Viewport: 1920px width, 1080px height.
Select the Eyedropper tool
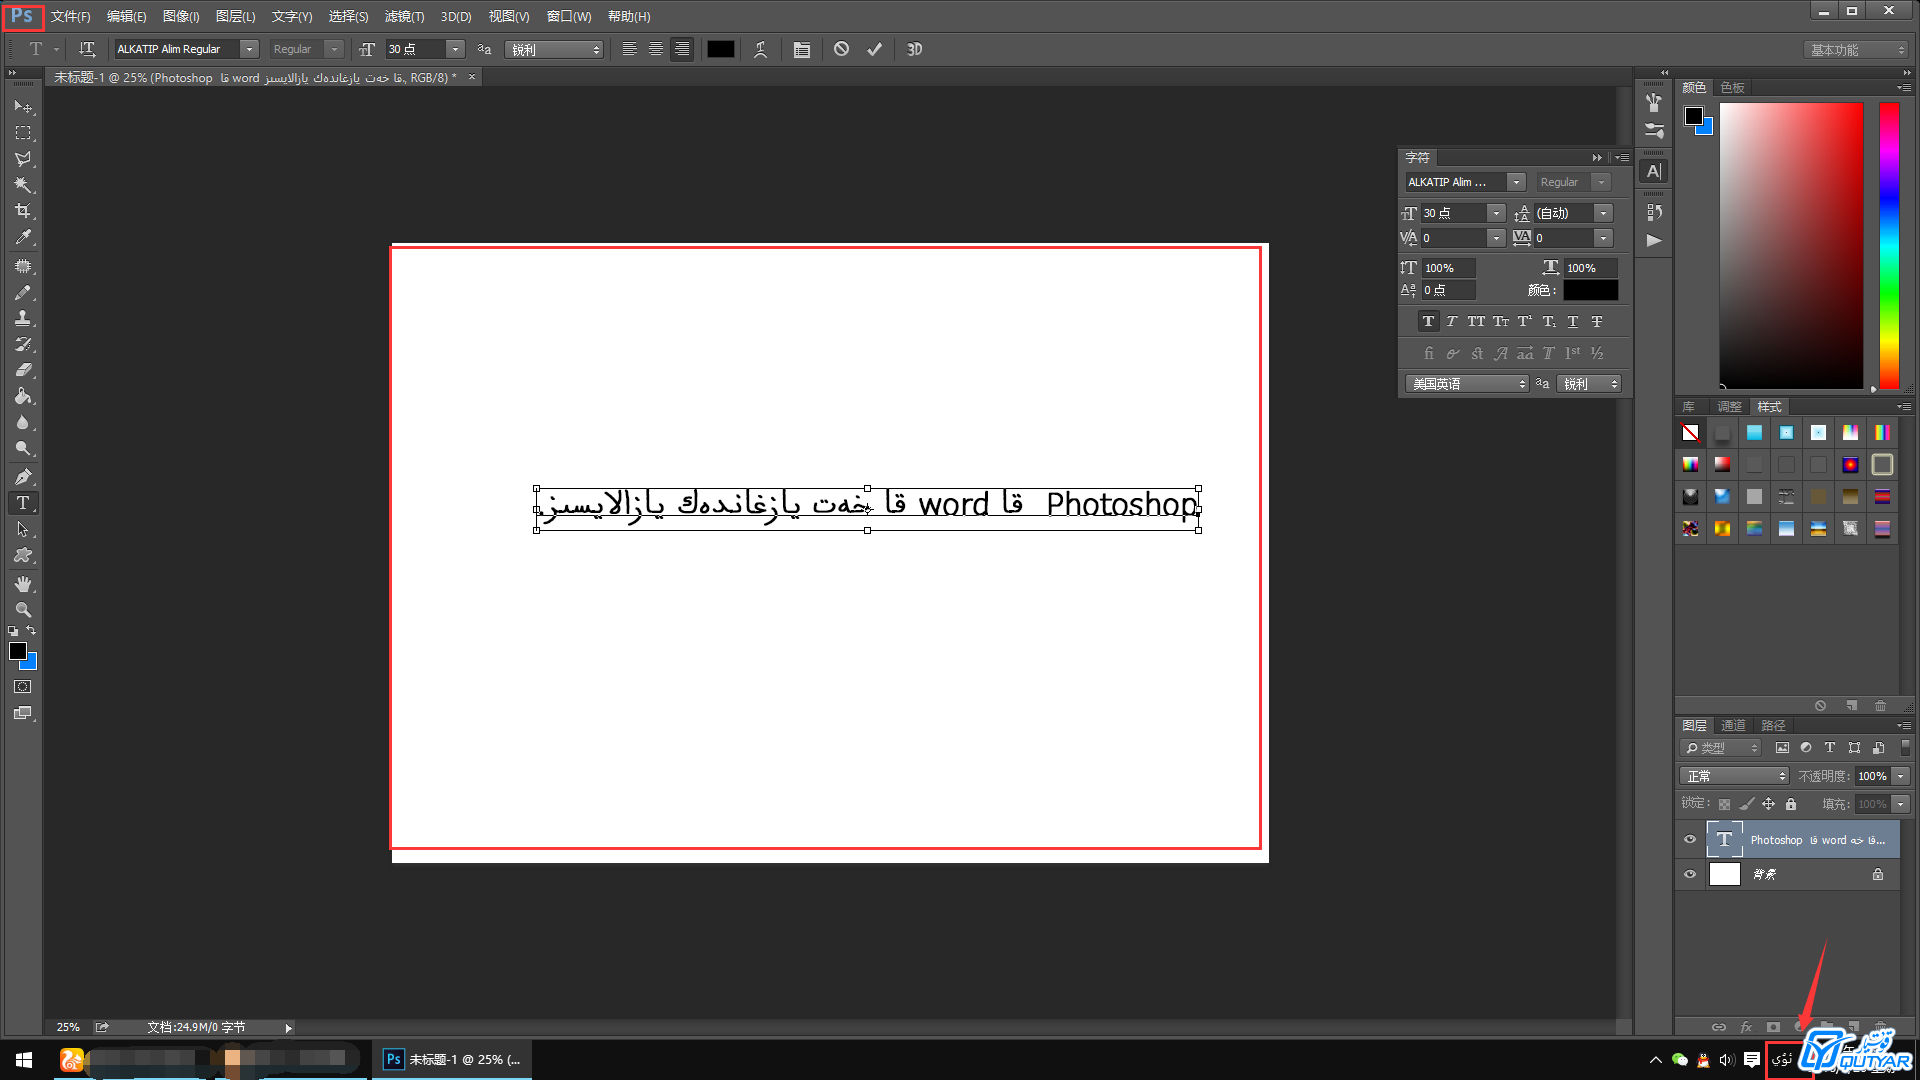(x=23, y=237)
